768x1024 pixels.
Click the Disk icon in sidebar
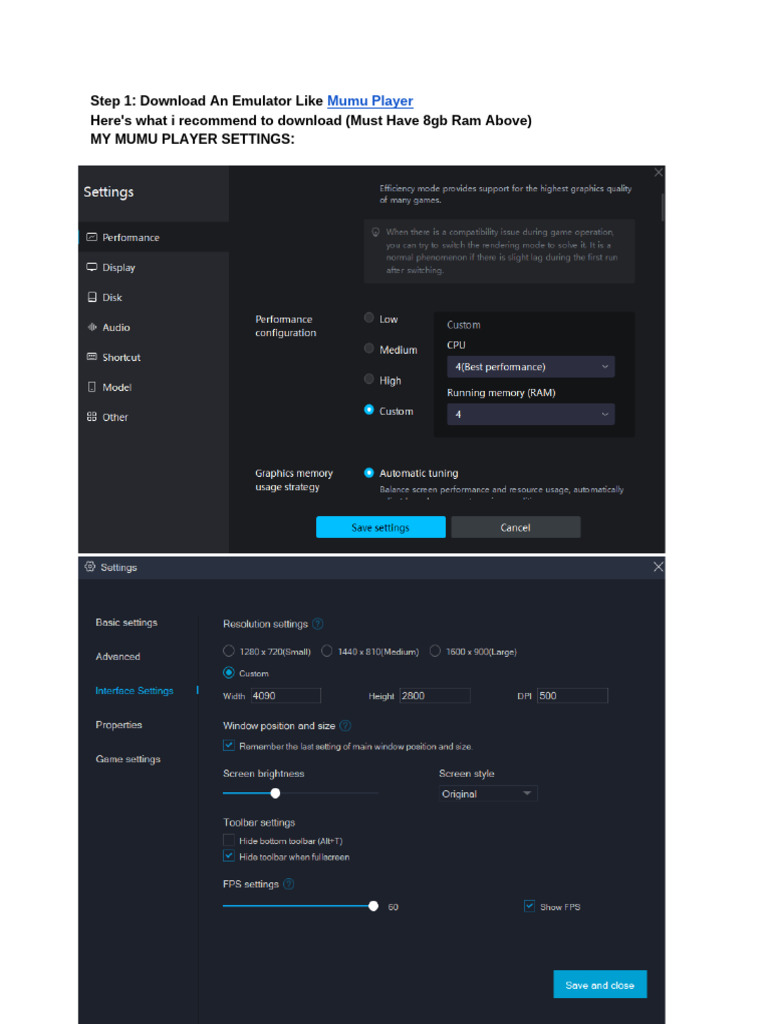point(92,297)
